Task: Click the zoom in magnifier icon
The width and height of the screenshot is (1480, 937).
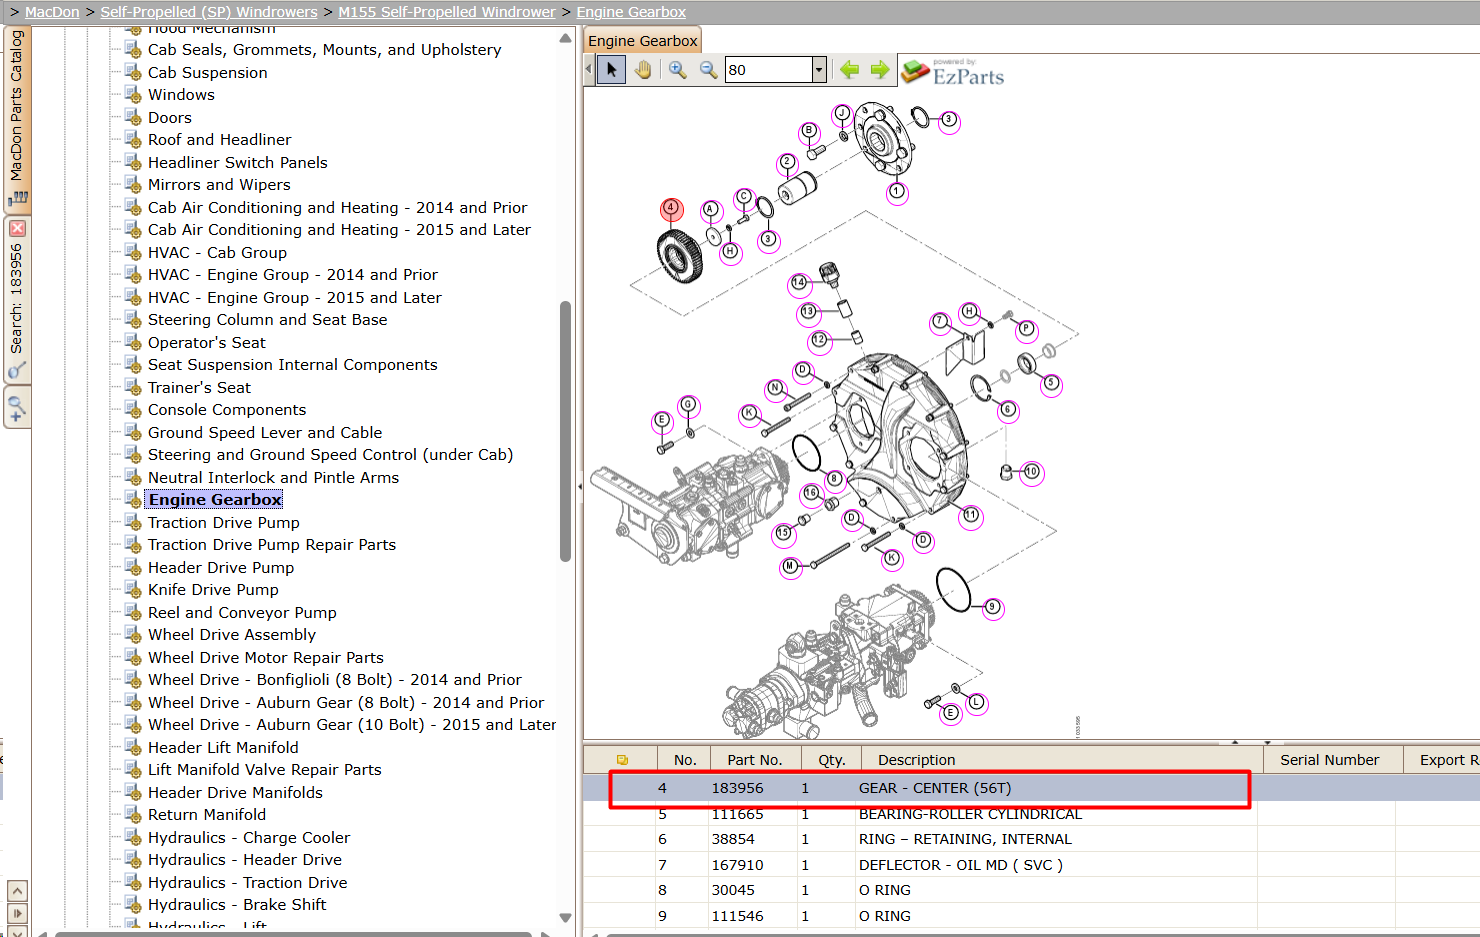Action: [678, 70]
